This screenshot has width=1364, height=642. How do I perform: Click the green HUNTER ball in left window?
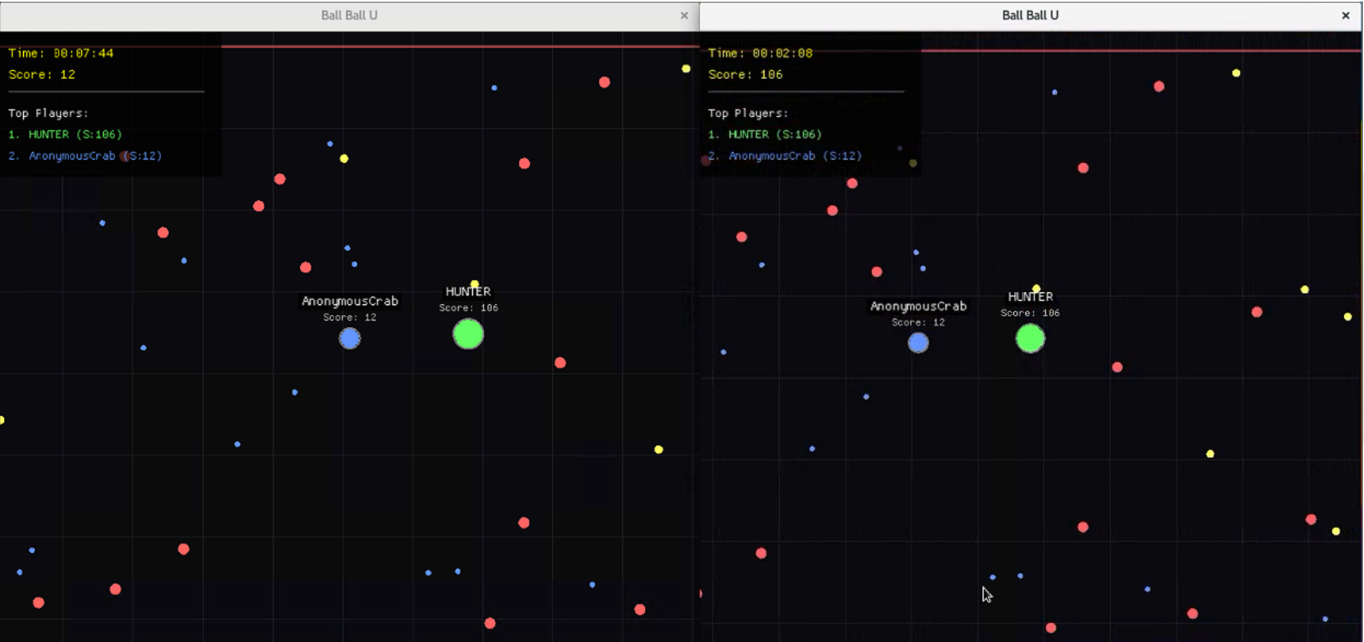point(468,334)
